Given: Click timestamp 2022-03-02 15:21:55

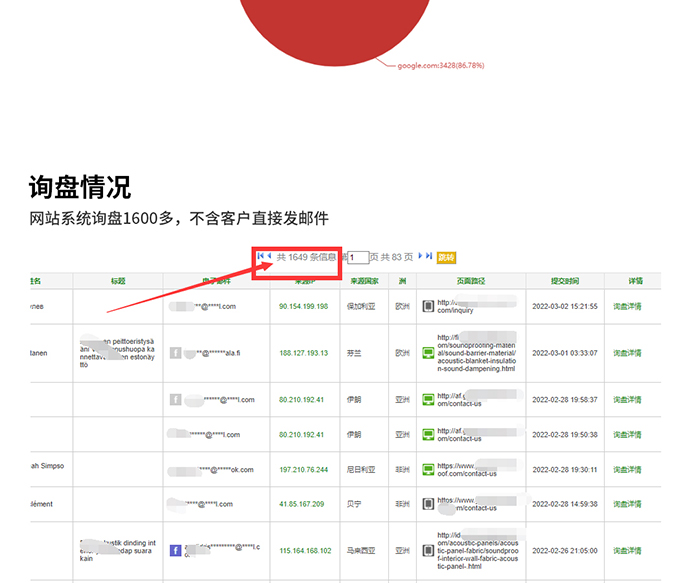Looking at the screenshot, I should (565, 306).
